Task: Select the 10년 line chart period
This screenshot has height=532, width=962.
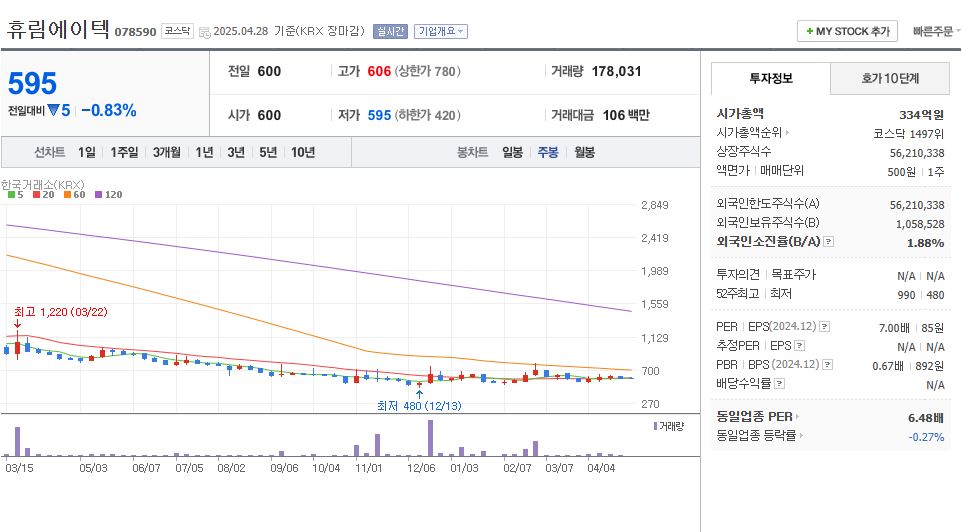Action: click(302, 152)
